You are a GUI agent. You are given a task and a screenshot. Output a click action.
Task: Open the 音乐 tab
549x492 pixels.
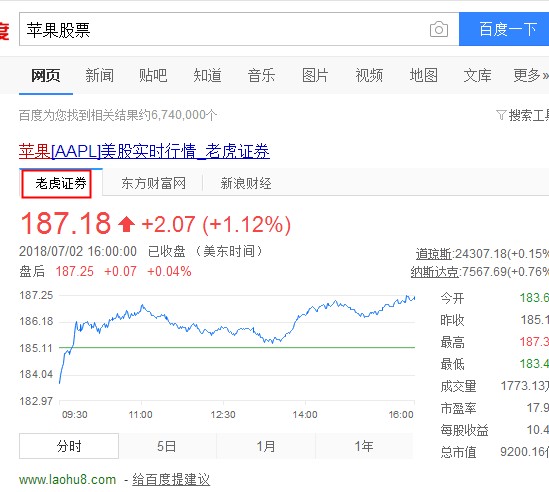(x=261, y=75)
